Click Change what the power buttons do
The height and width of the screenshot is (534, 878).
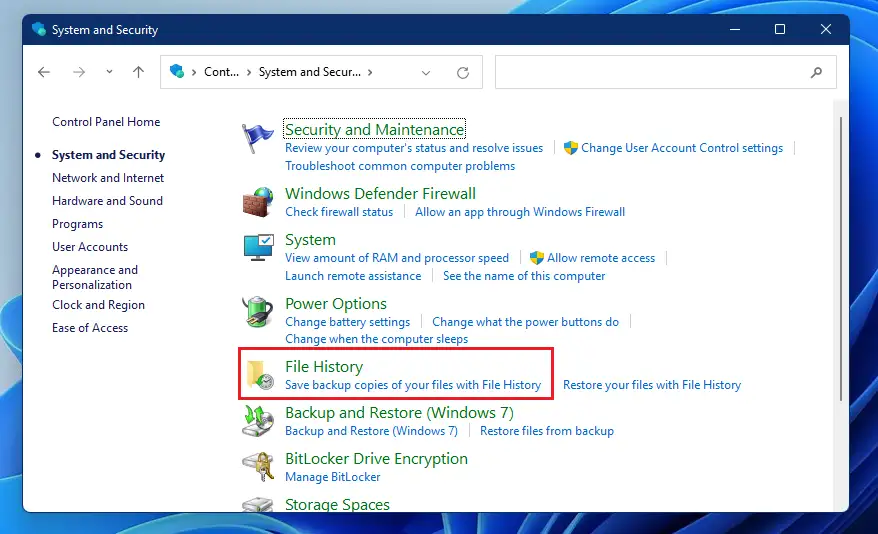coord(525,322)
